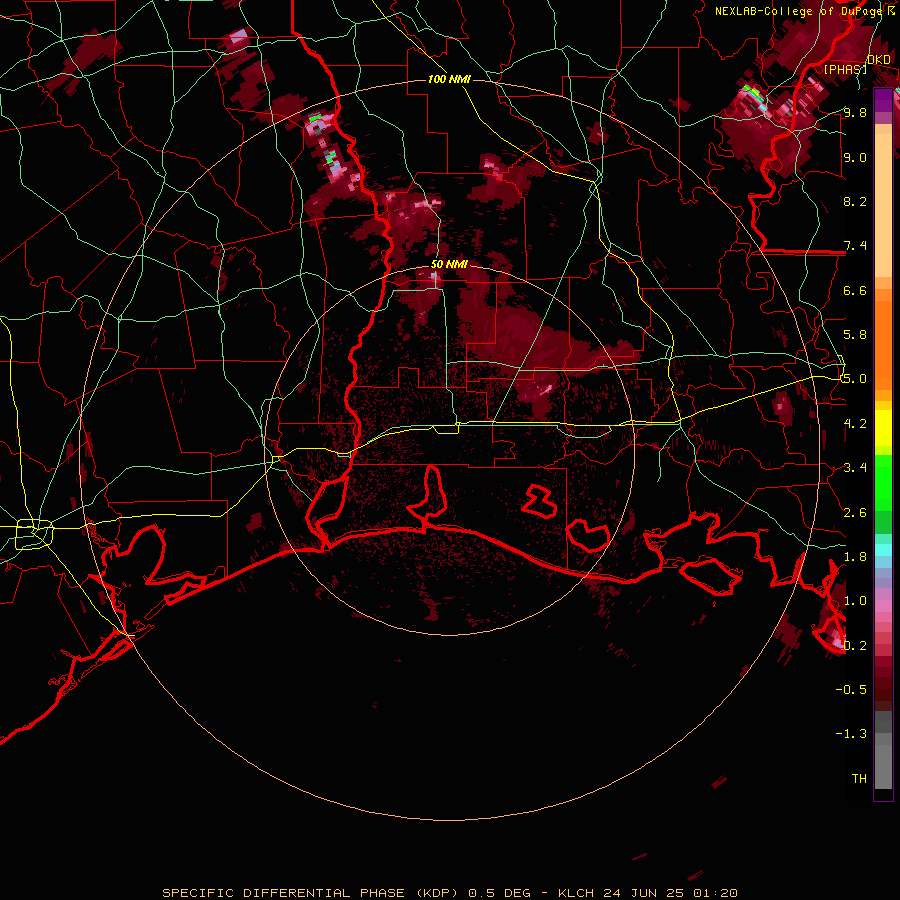Click the 100 NMI range ring label
The width and height of the screenshot is (900, 900).
coord(449,79)
